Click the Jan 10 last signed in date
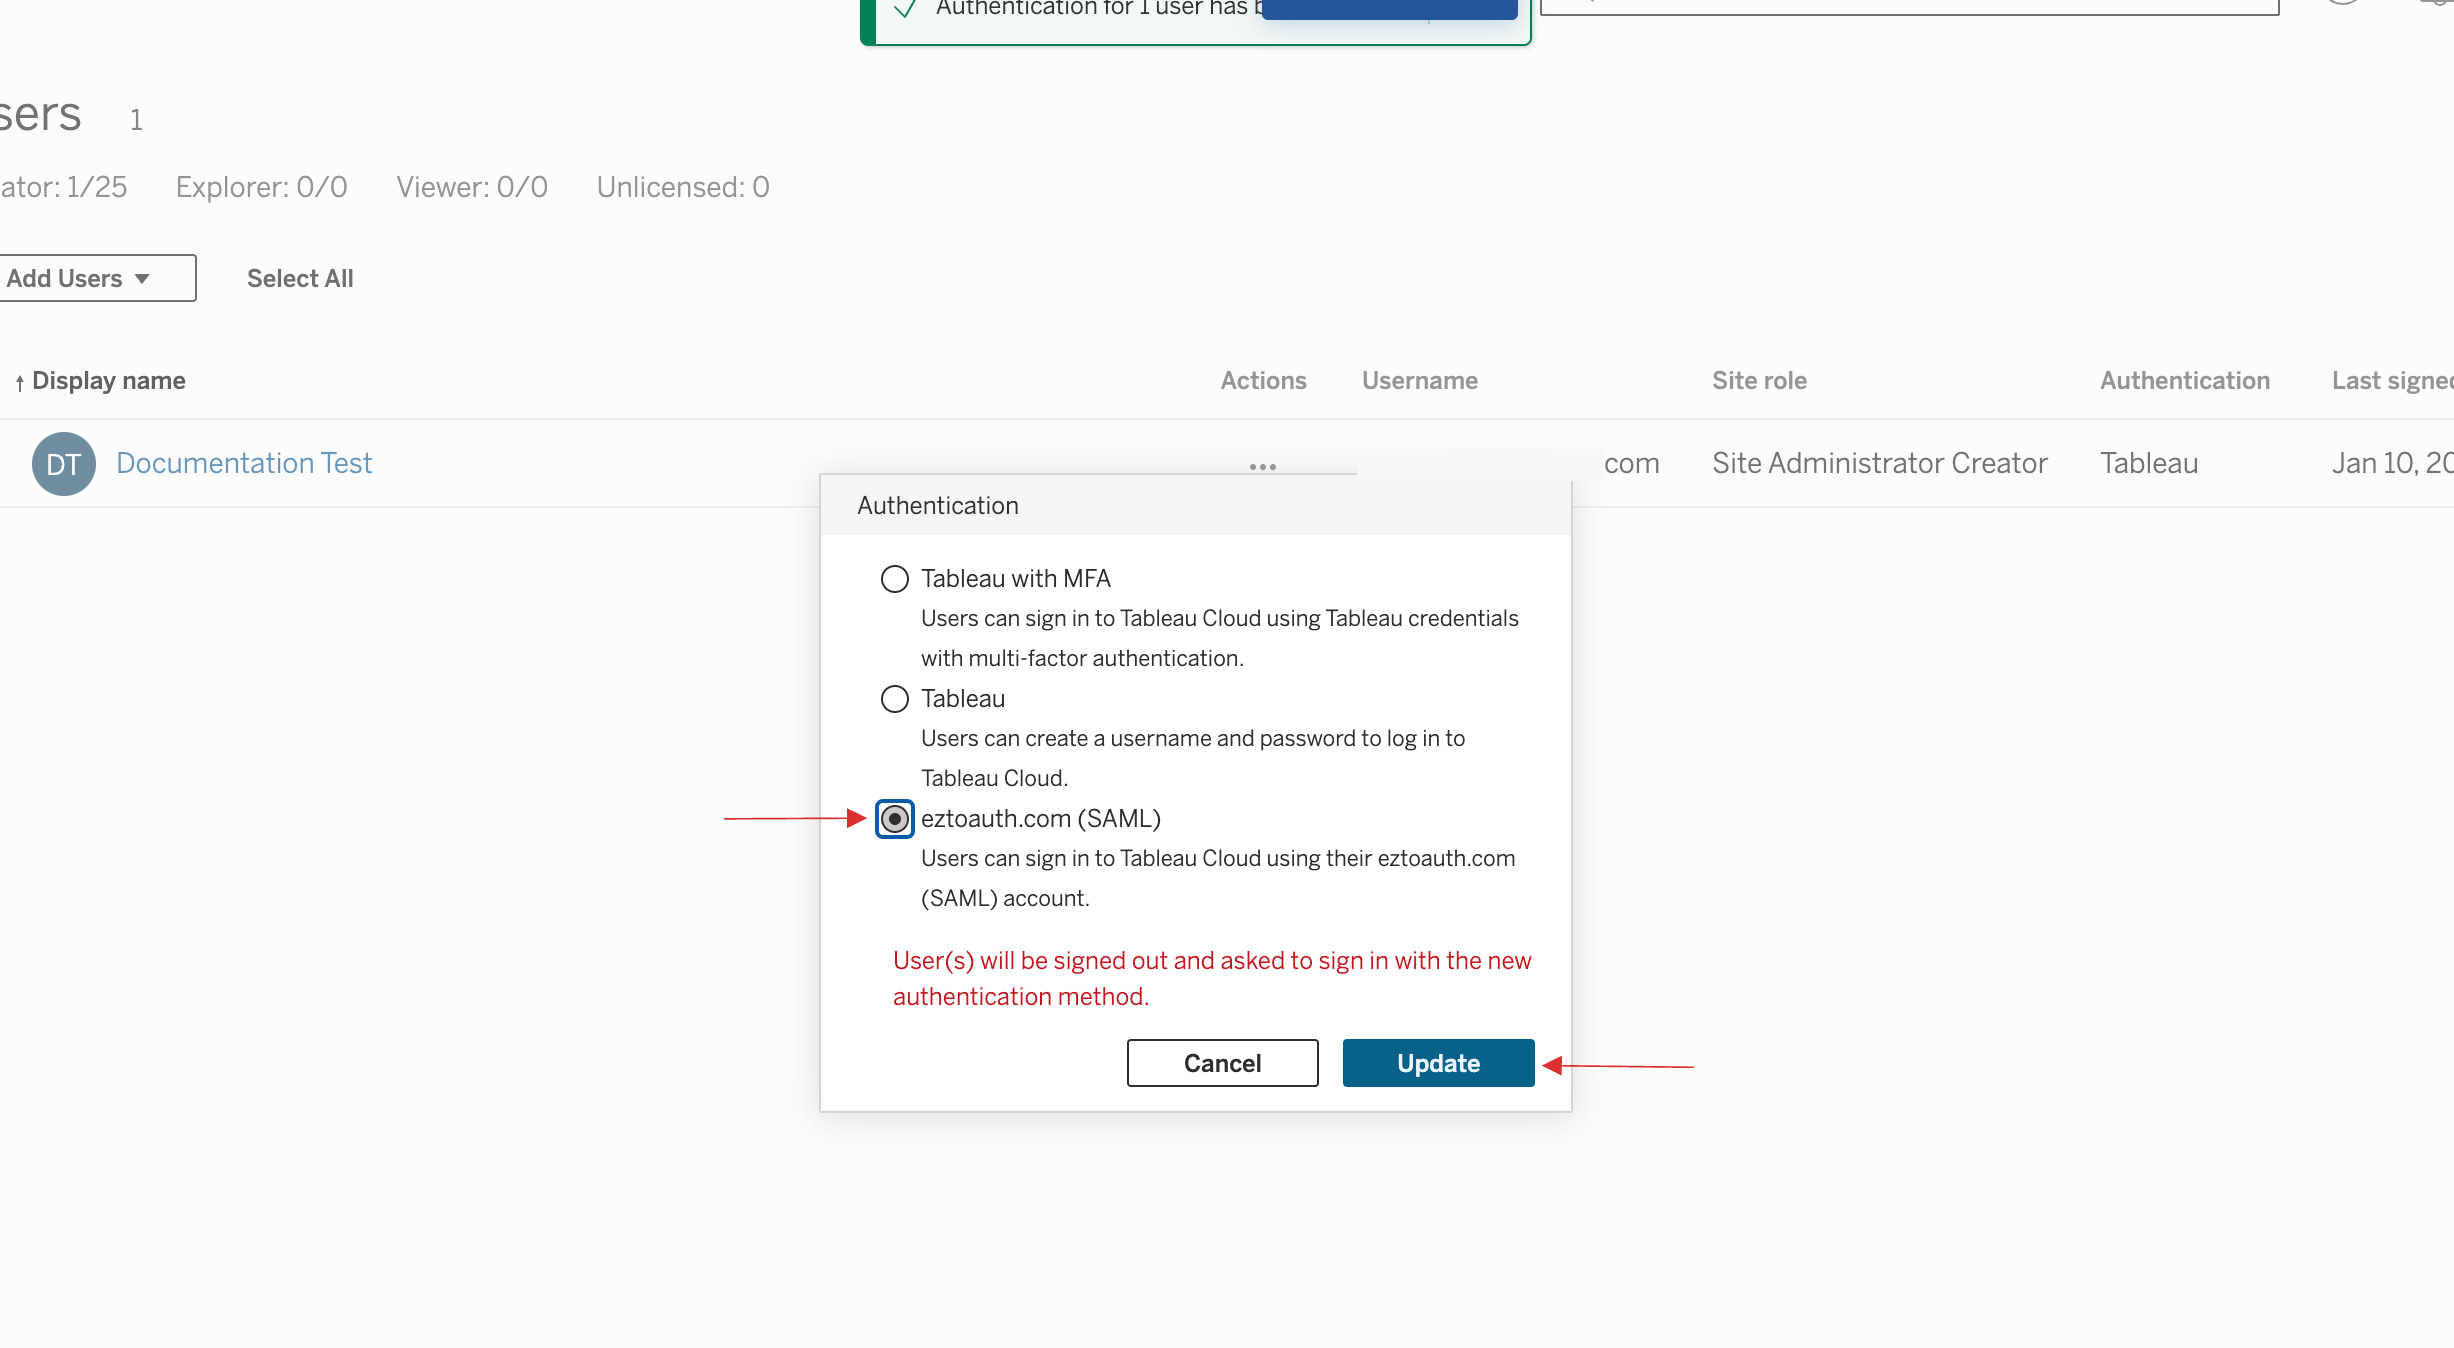 point(2392,463)
